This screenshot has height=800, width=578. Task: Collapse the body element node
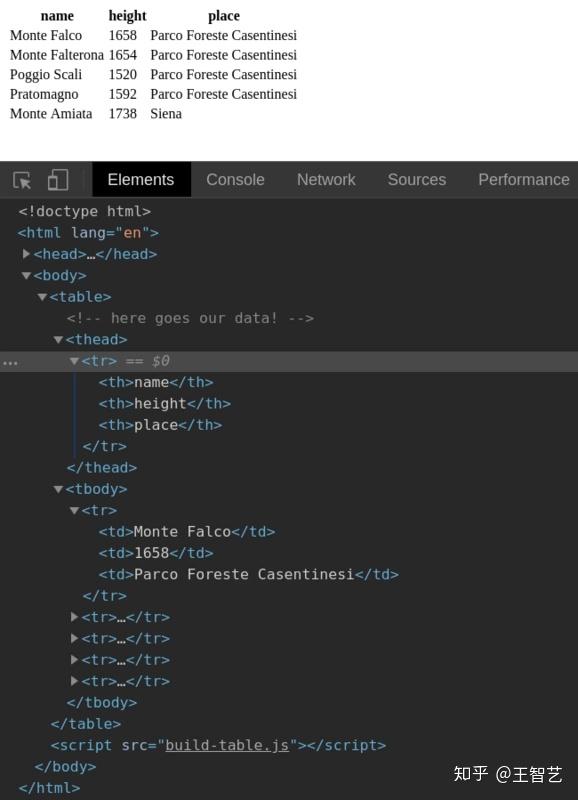coord(26,276)
